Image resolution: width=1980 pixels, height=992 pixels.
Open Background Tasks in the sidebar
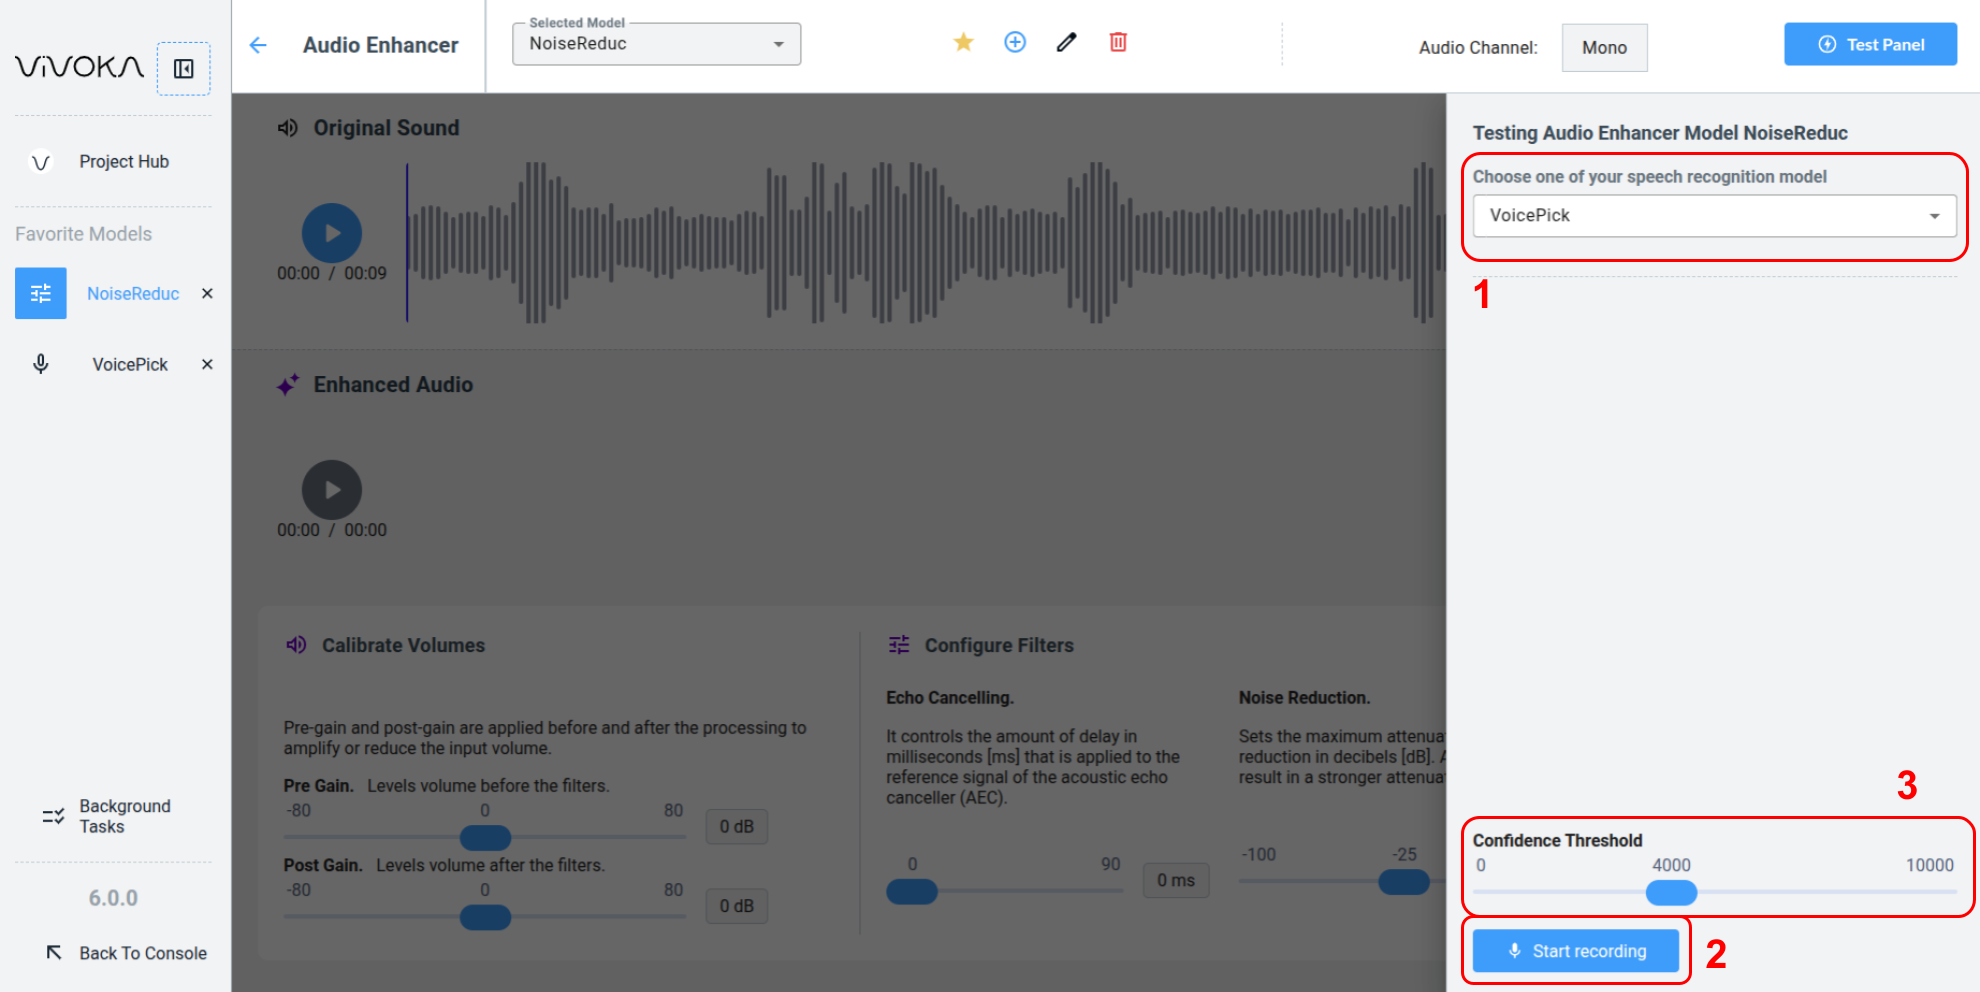pyautogui.click(x=124, y=816)
